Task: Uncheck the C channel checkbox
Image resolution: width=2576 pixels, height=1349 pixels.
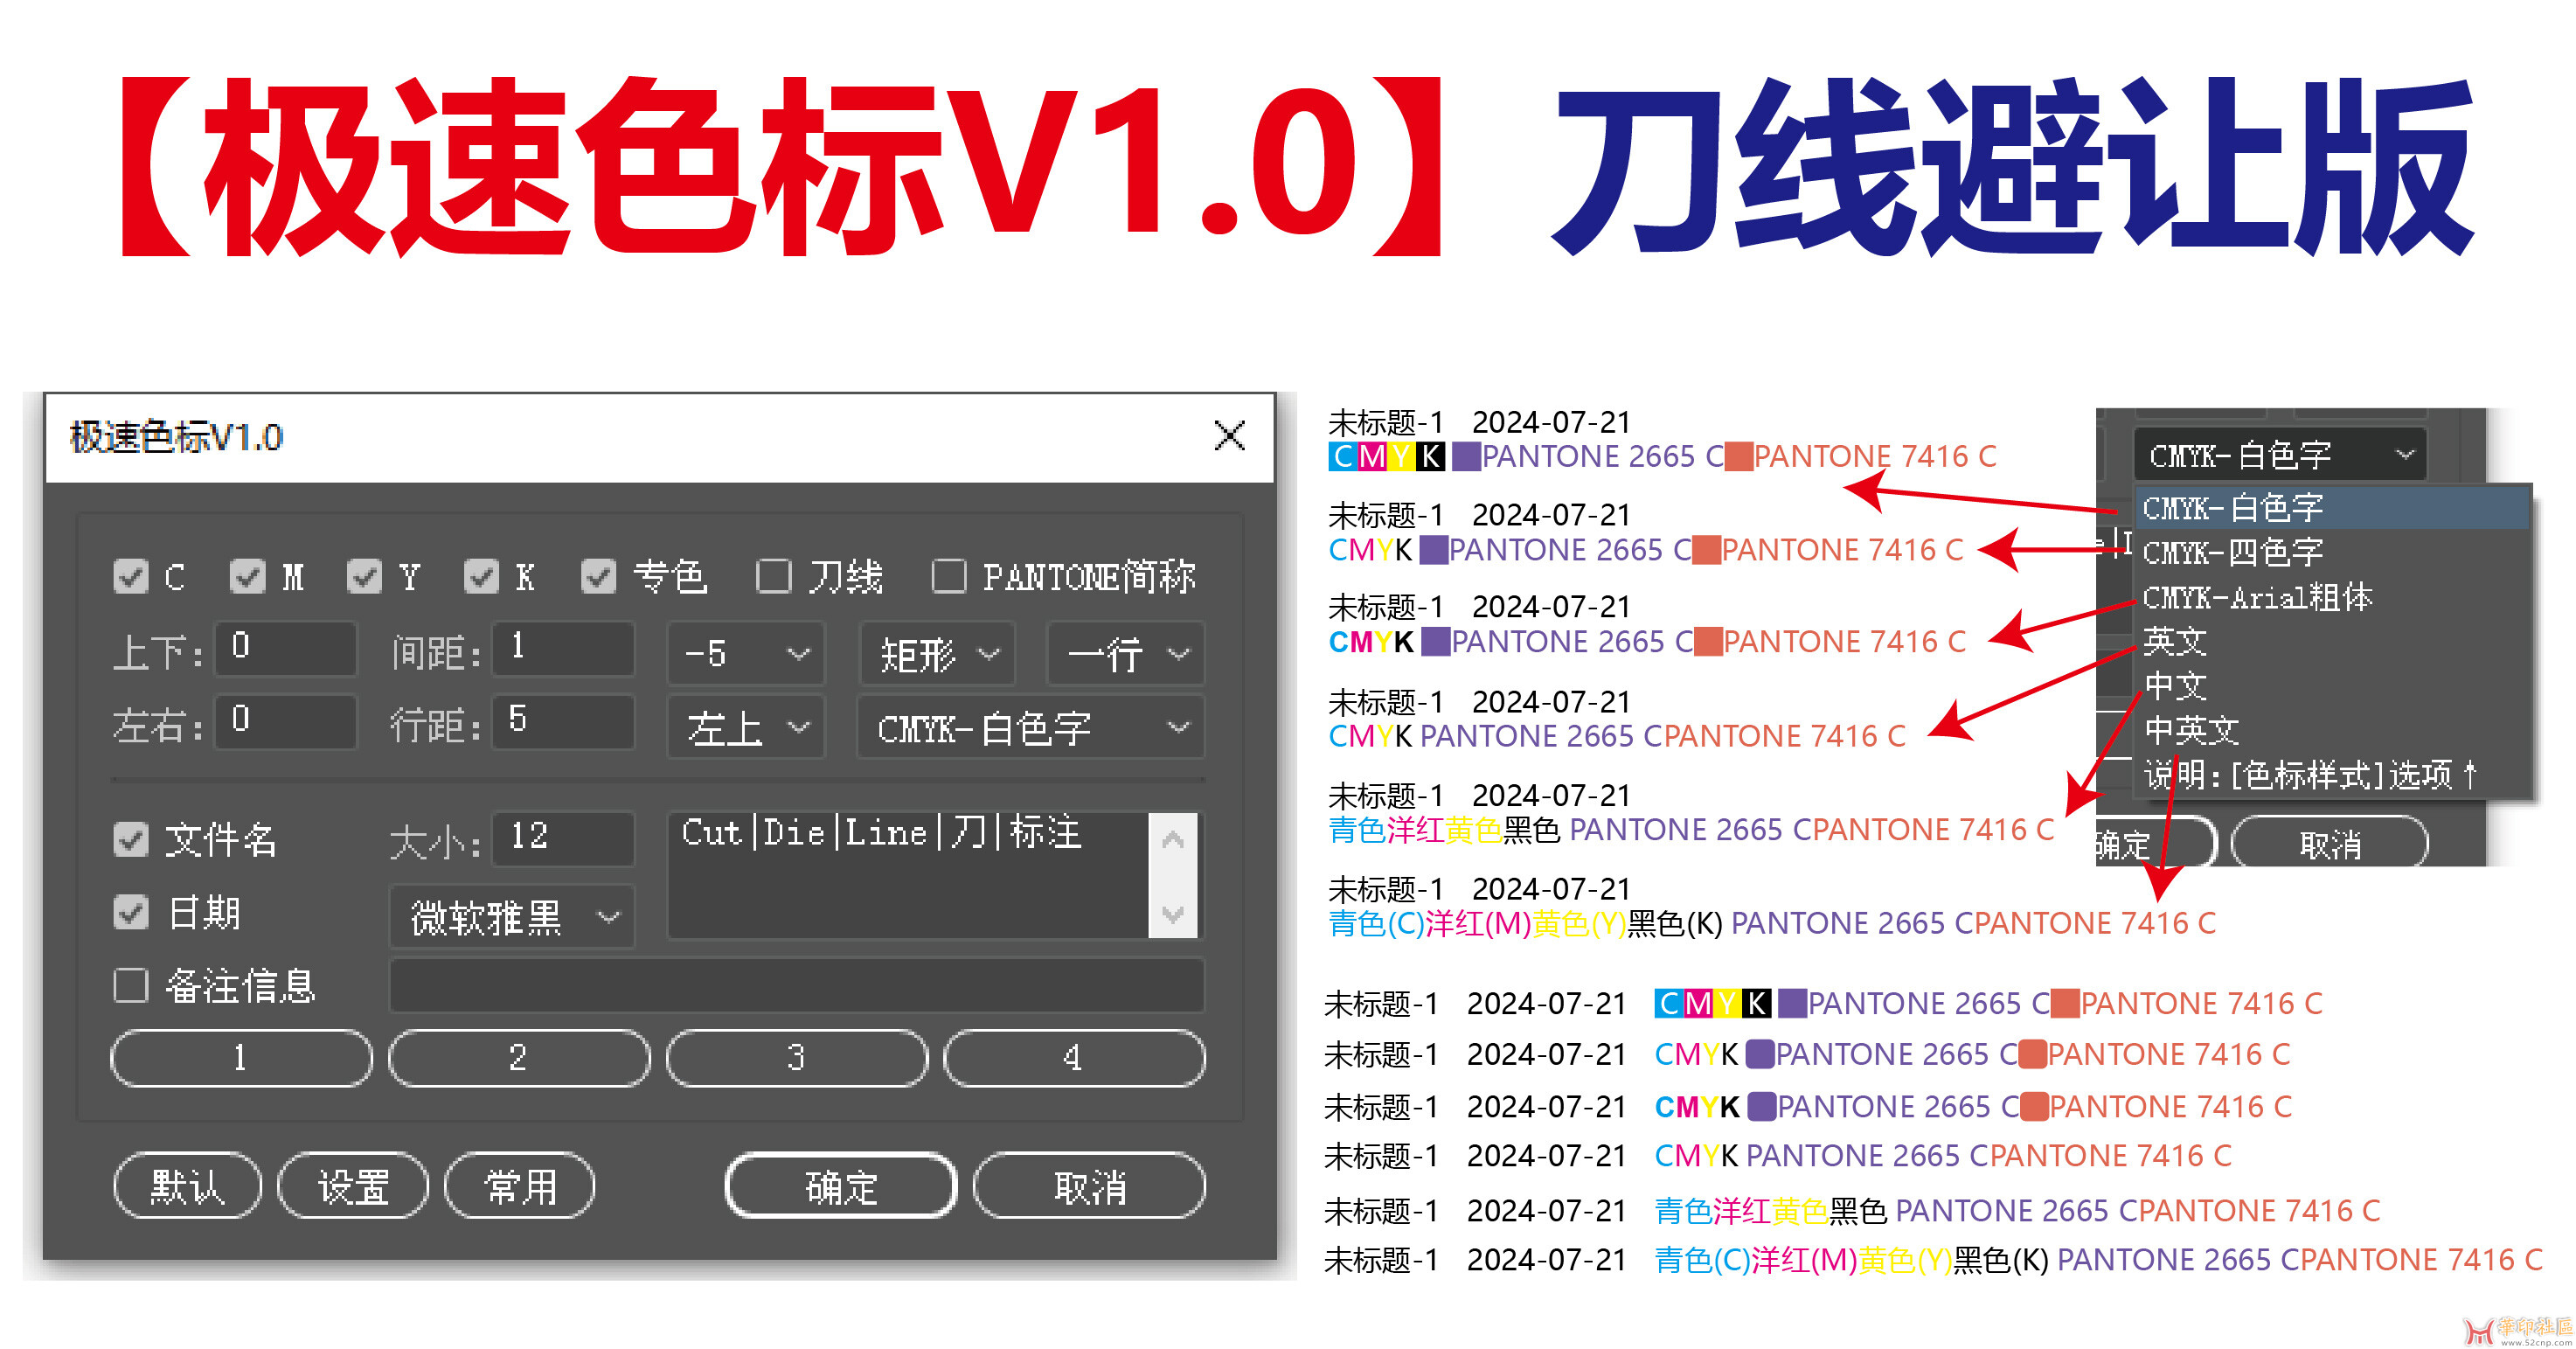Action: click(x=131, y=576)
